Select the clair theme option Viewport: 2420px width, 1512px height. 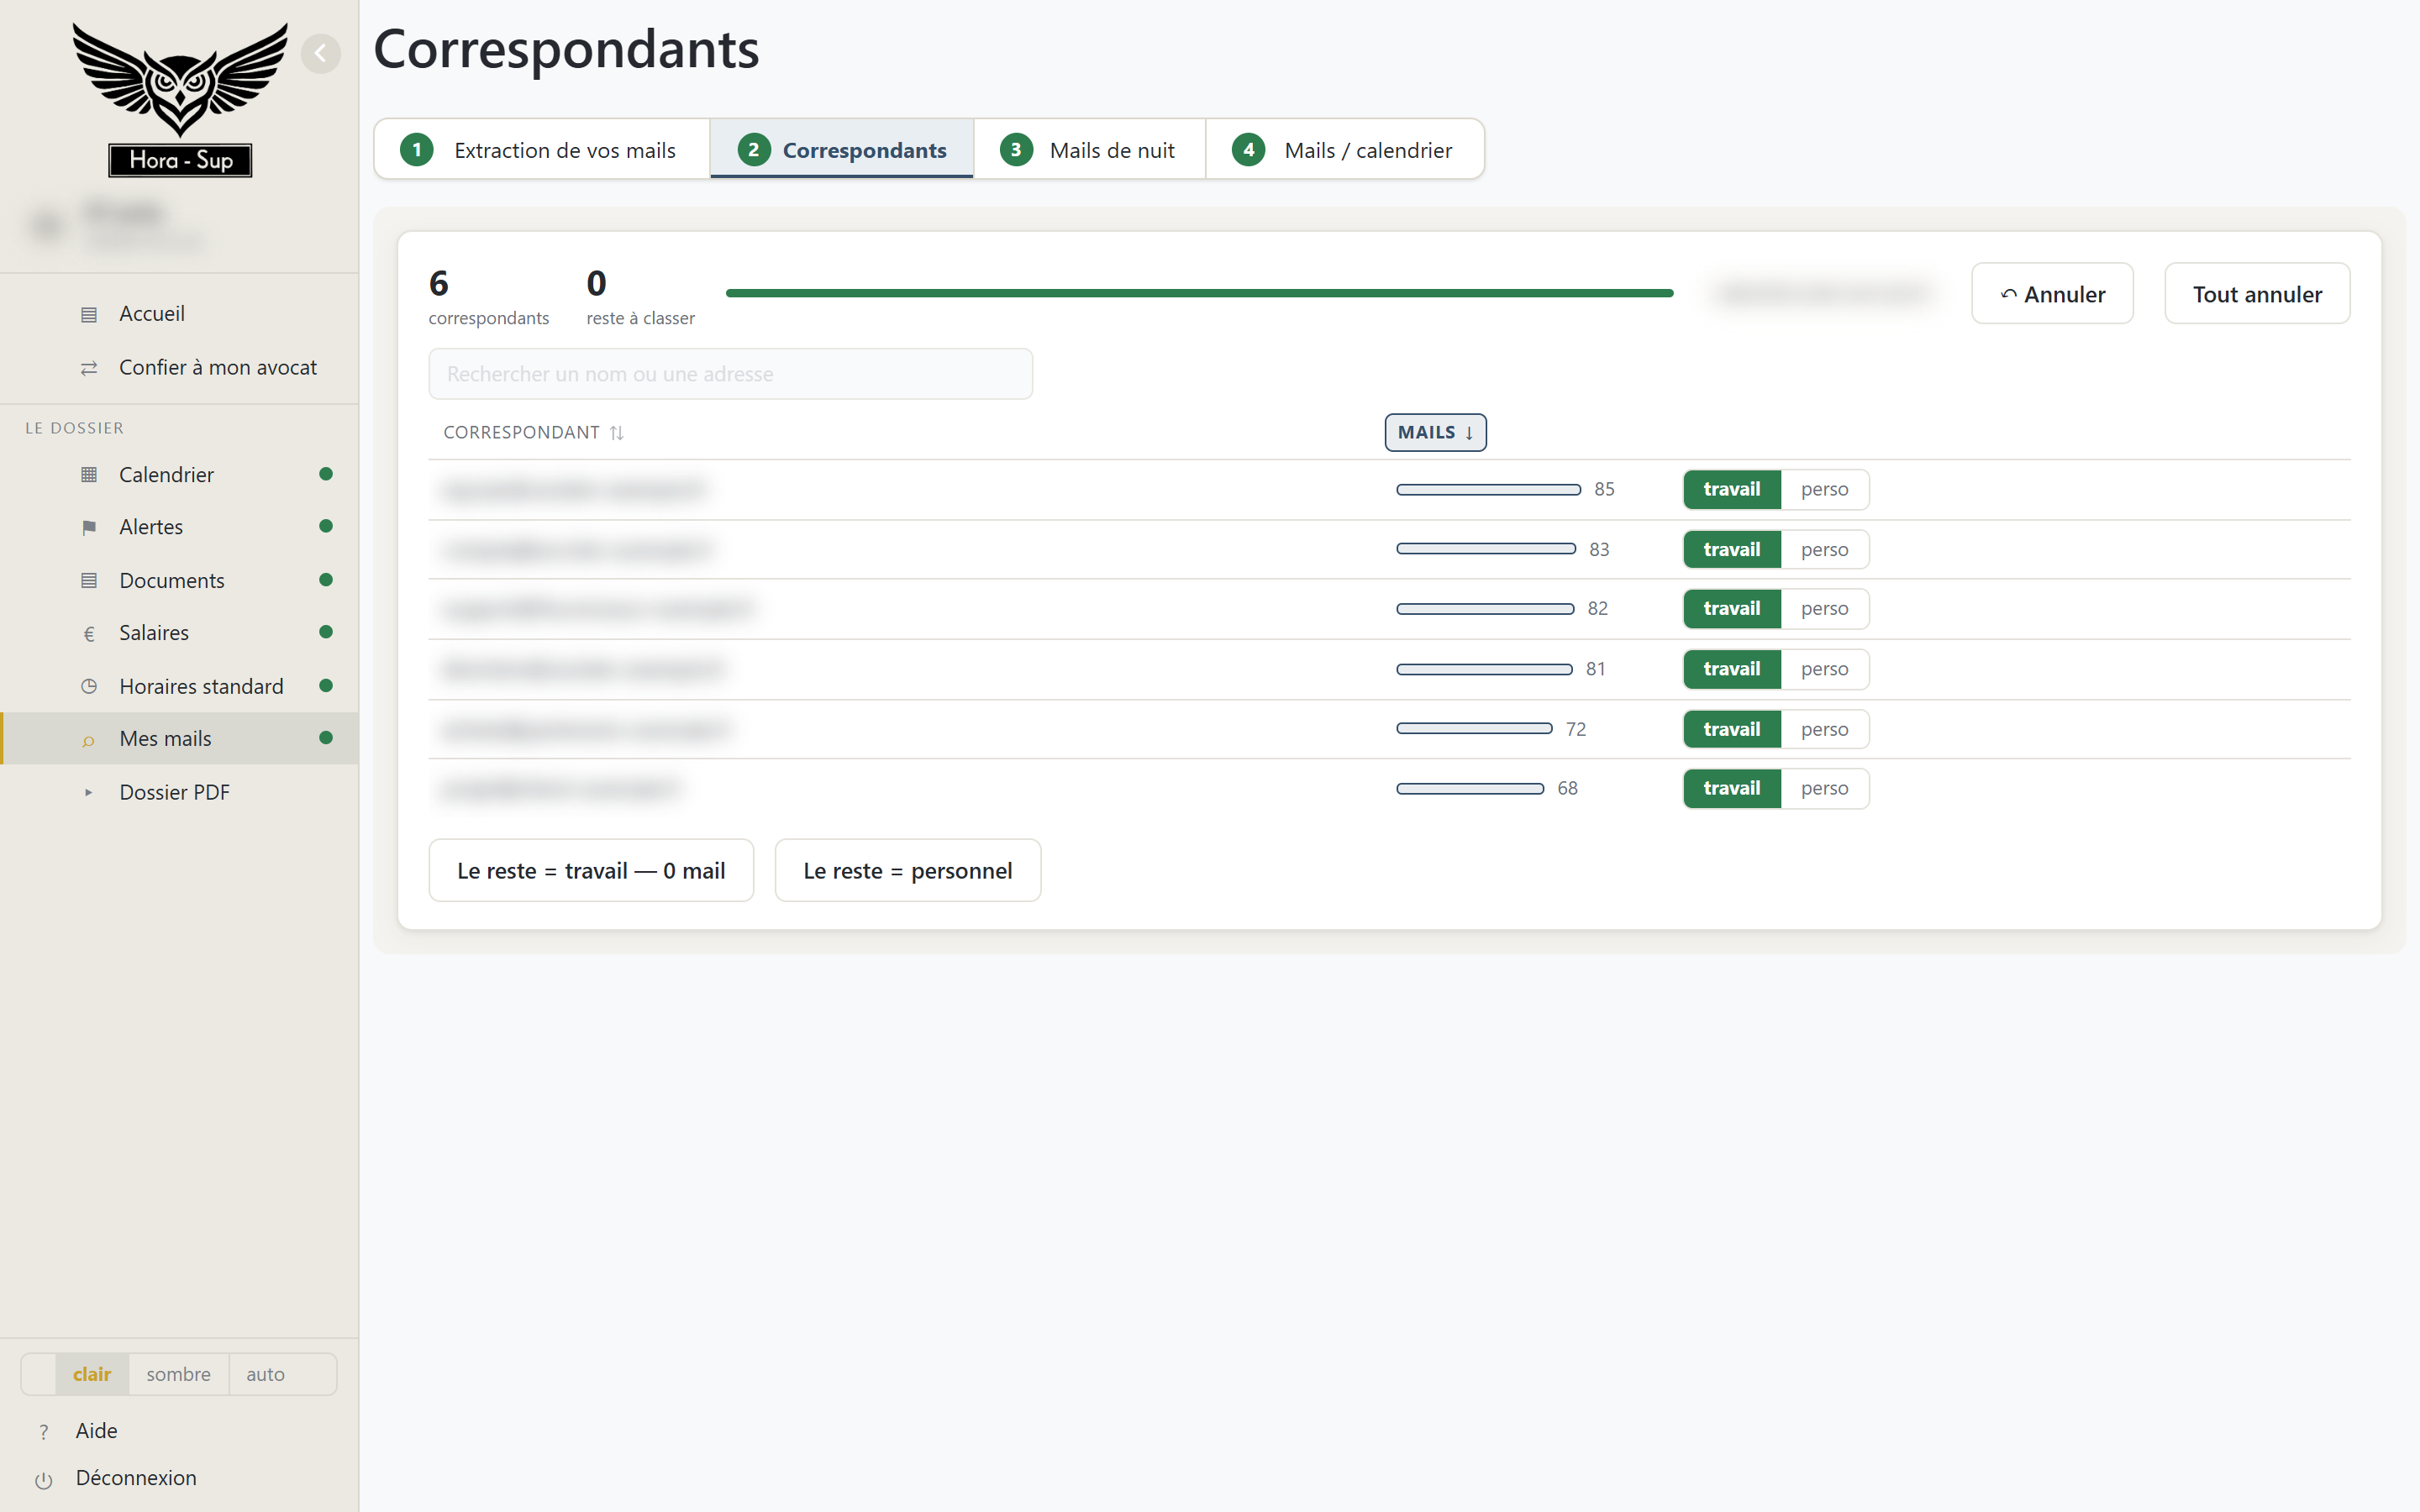pos(92,1374)
